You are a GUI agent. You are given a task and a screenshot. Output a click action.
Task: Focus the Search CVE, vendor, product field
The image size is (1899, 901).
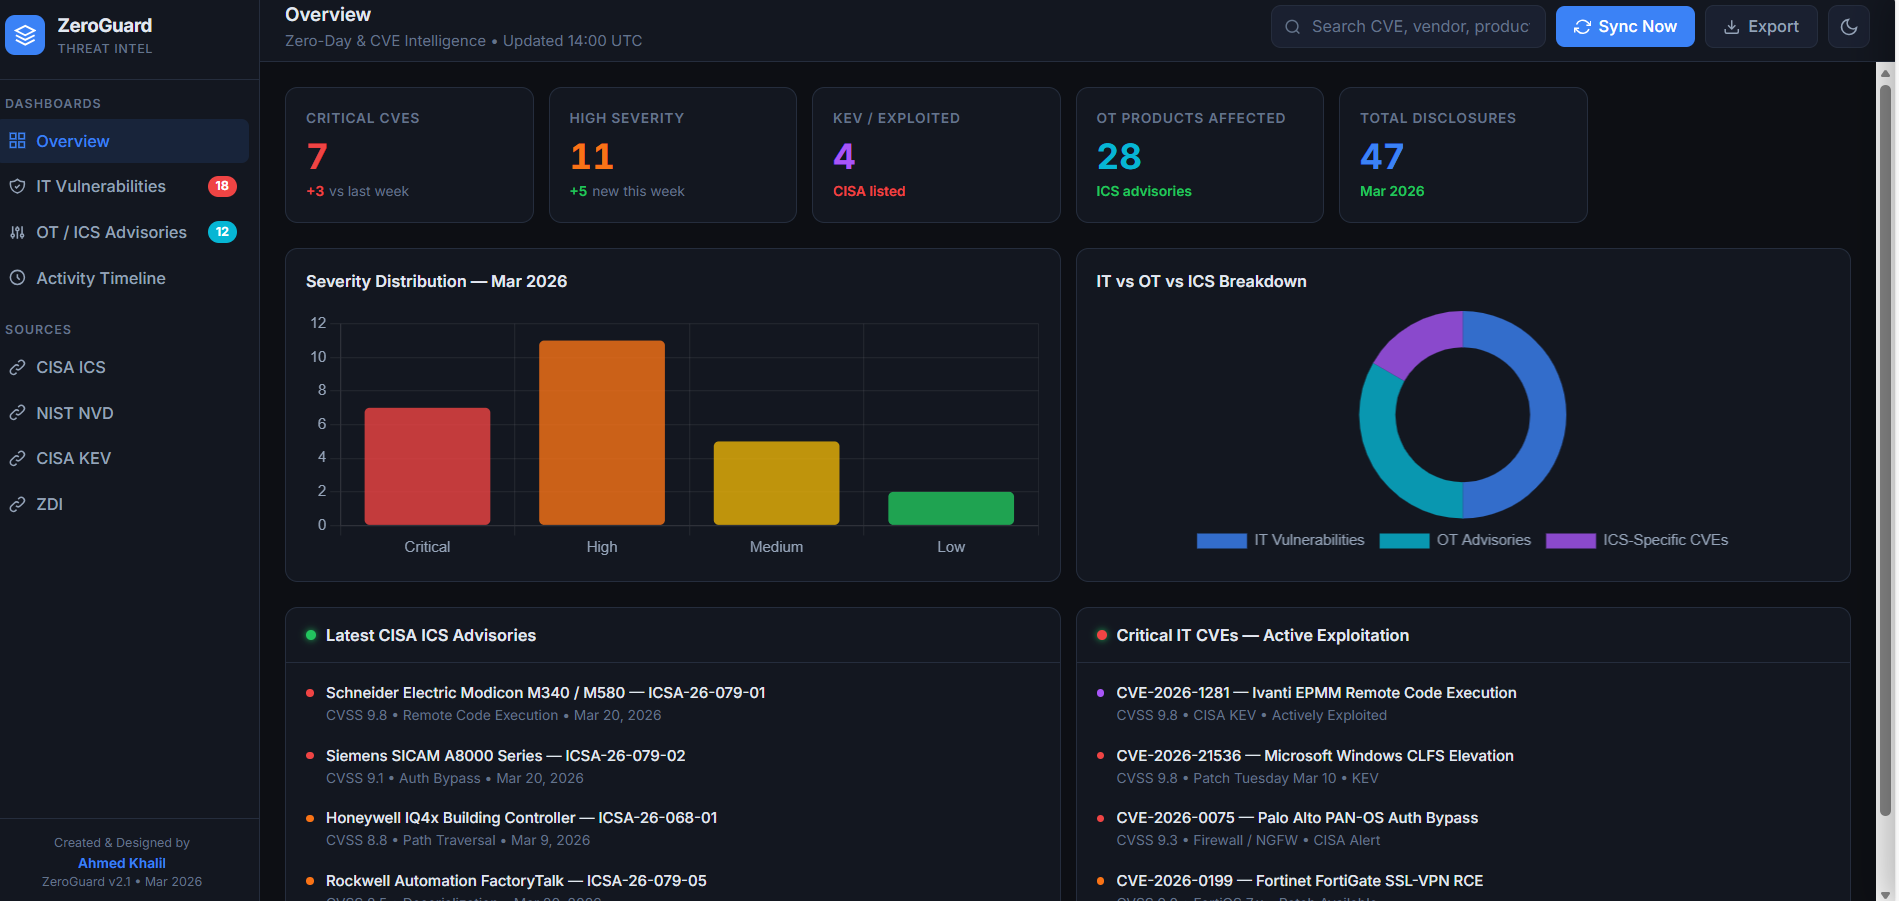[1408, 27]
